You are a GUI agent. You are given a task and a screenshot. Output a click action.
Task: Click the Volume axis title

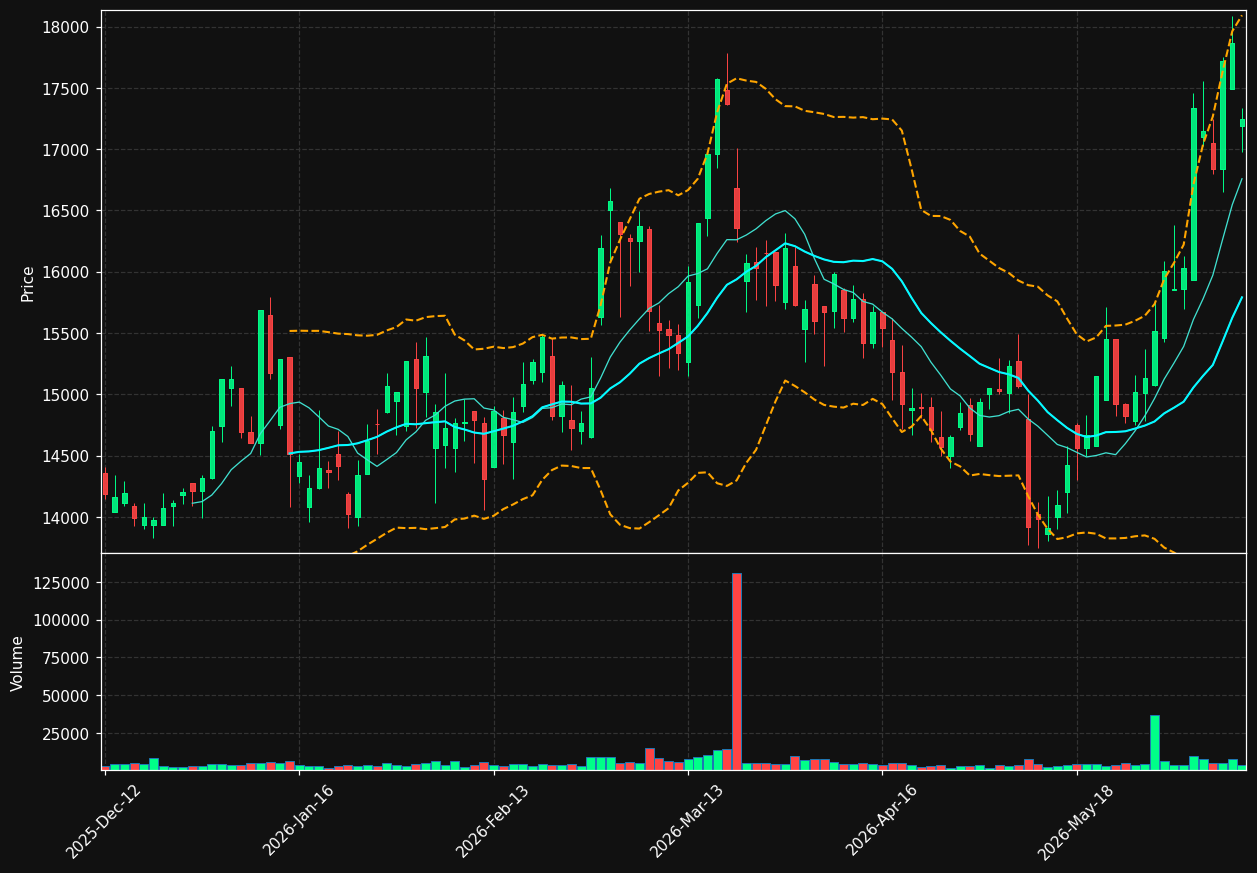[17, 663]
